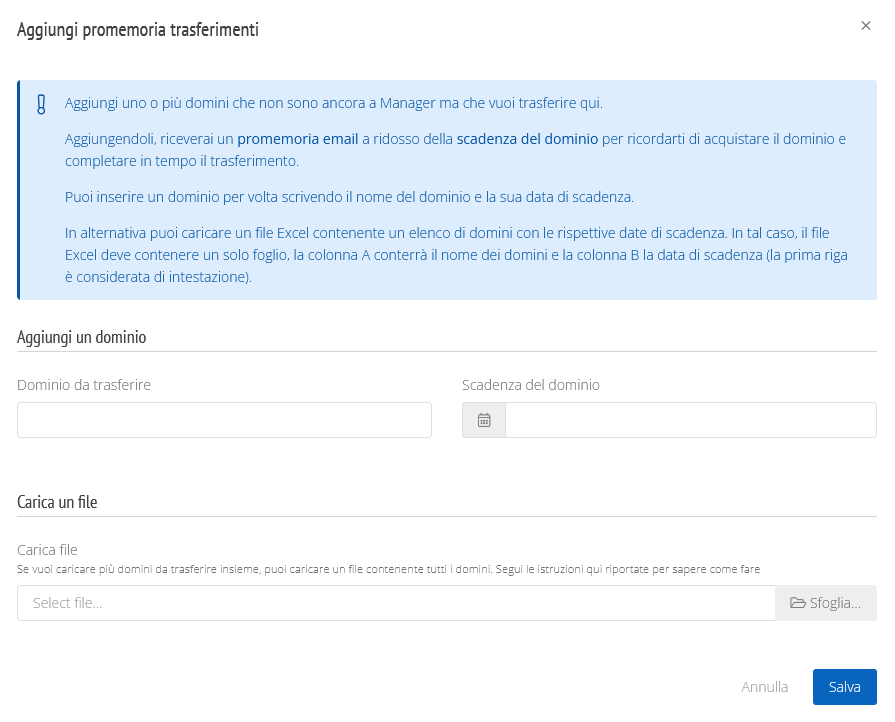Click the 'Dominio da trasferire' field label
This screenshot has height=722, width=895.
[x=84, y=385]
